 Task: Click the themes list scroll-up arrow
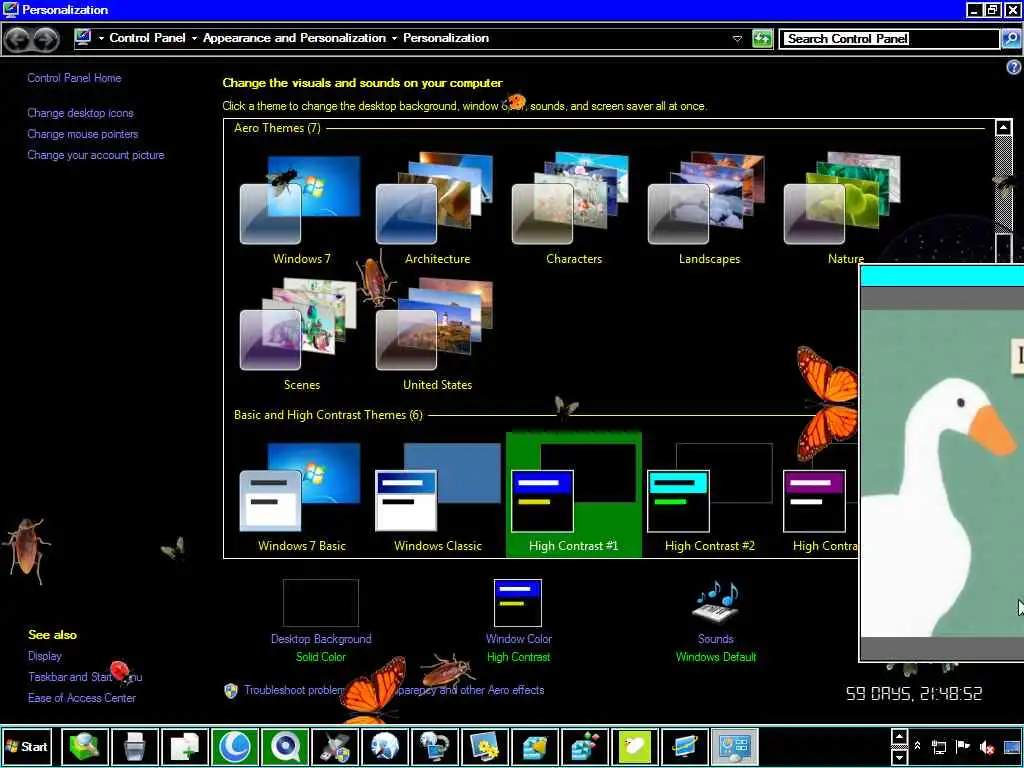pyautogui.click(x=1003, y=127)
